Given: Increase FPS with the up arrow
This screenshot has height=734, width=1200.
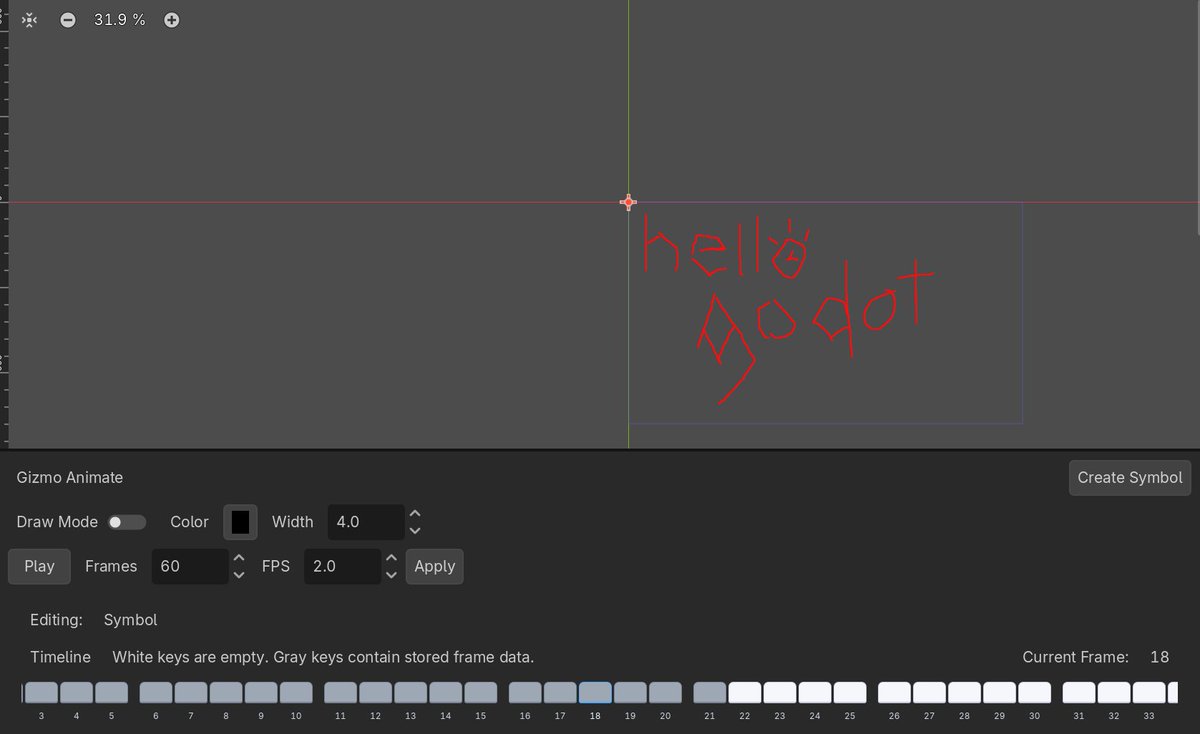Looking at the screenshot, I should click(391, 558).
